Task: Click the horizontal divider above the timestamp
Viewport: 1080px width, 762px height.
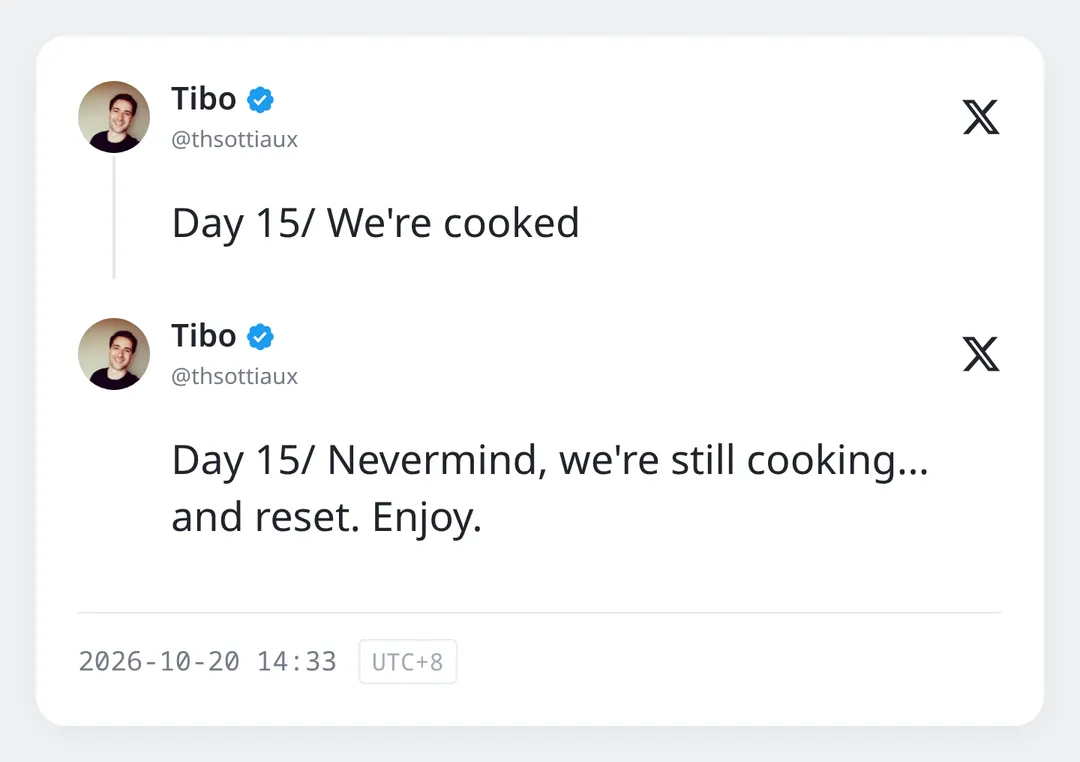Action: [540, 612]
